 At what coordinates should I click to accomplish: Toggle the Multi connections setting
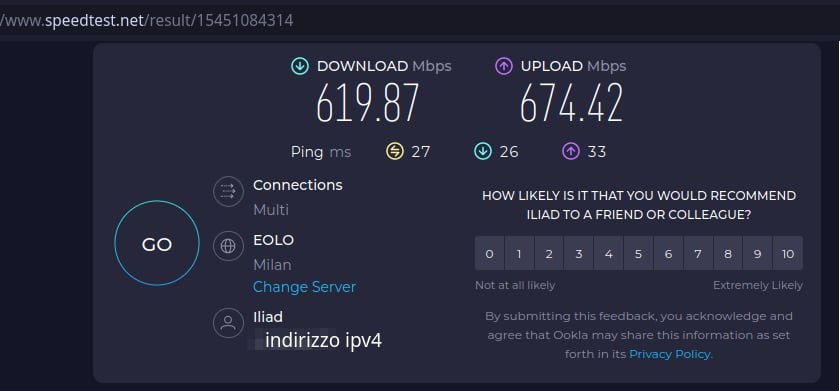(x=271, y=209)
